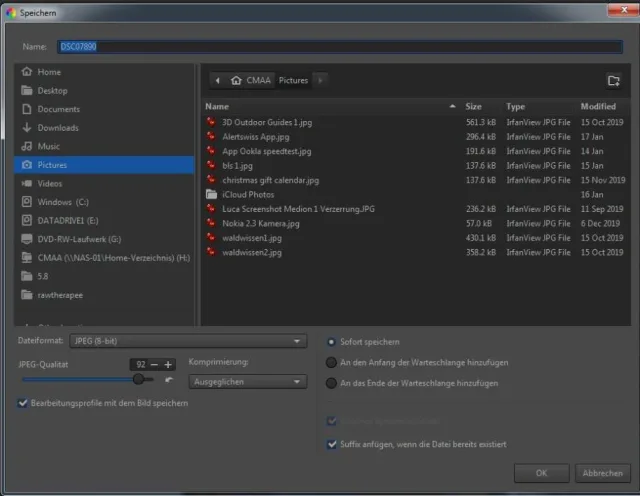Click the path bar back arrow
This screenshot has width=640, height=496.
pyautogui.click(x=217, y=80)
